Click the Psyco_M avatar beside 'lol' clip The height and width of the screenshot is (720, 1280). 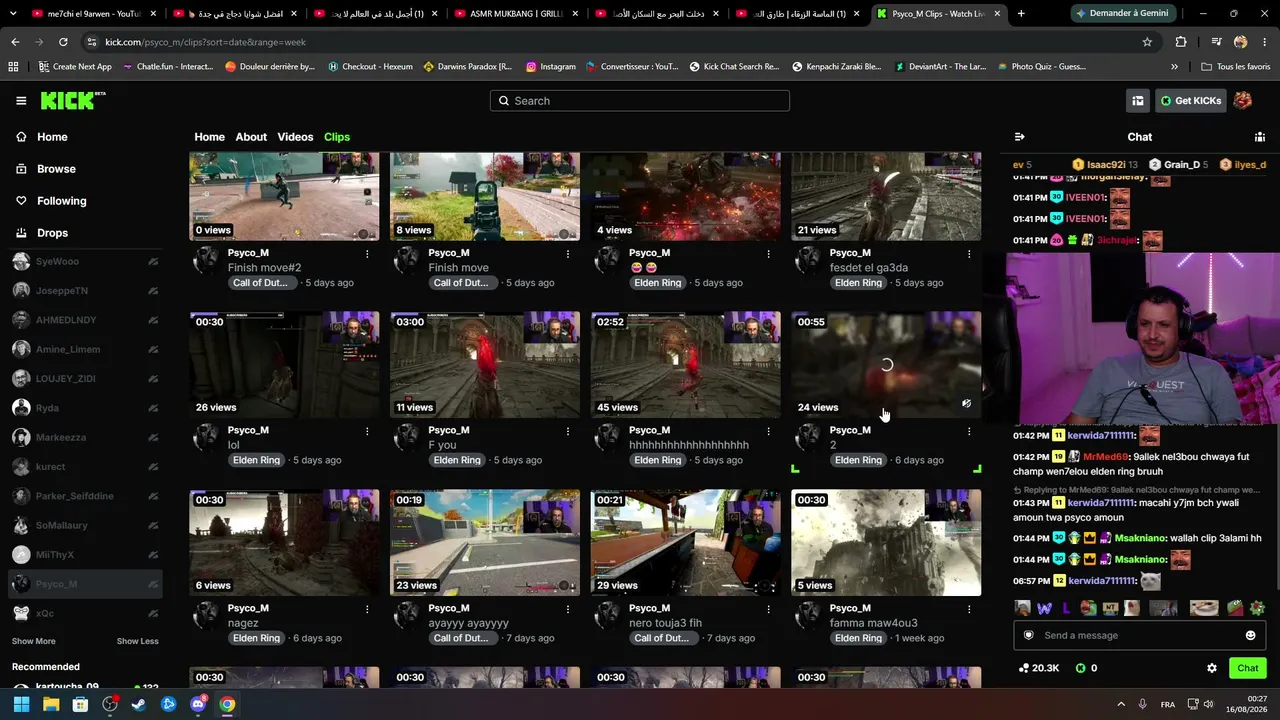pyautogui.click(x=207, y=438)
